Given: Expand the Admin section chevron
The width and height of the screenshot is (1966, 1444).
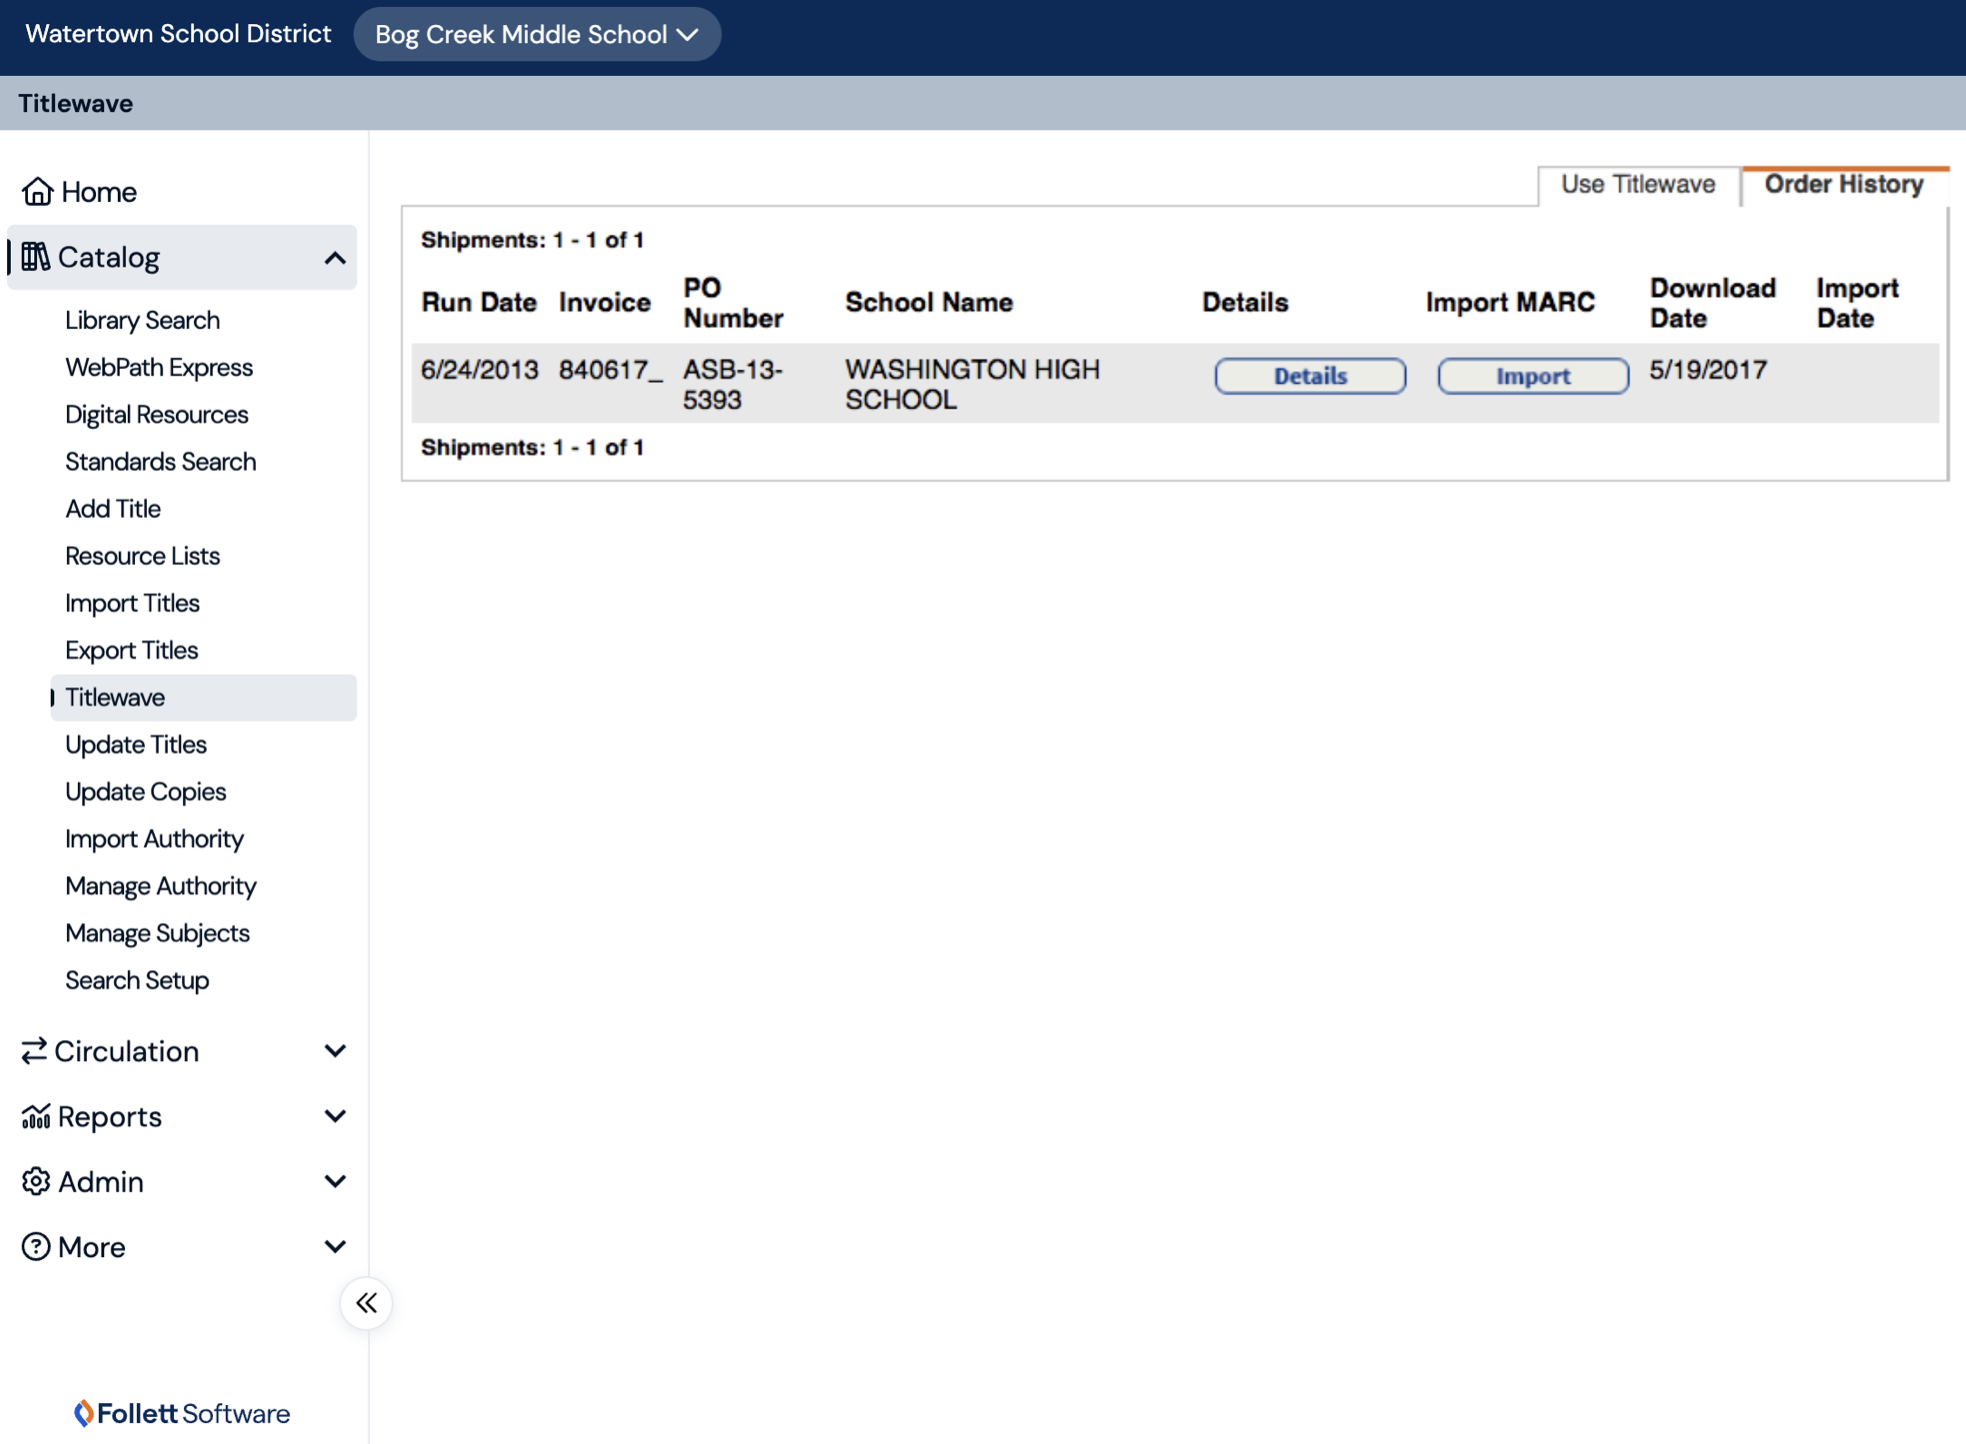Looking at the screenshot, I should coord(335,1181).
